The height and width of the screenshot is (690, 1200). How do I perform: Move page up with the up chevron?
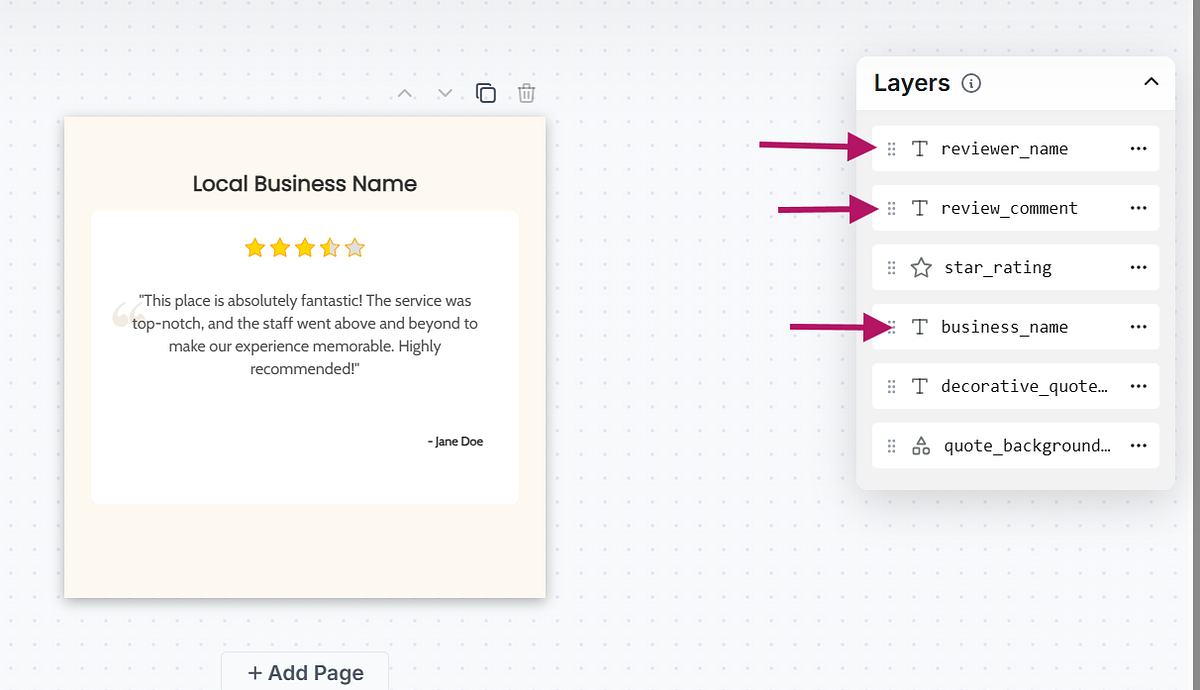405,93
